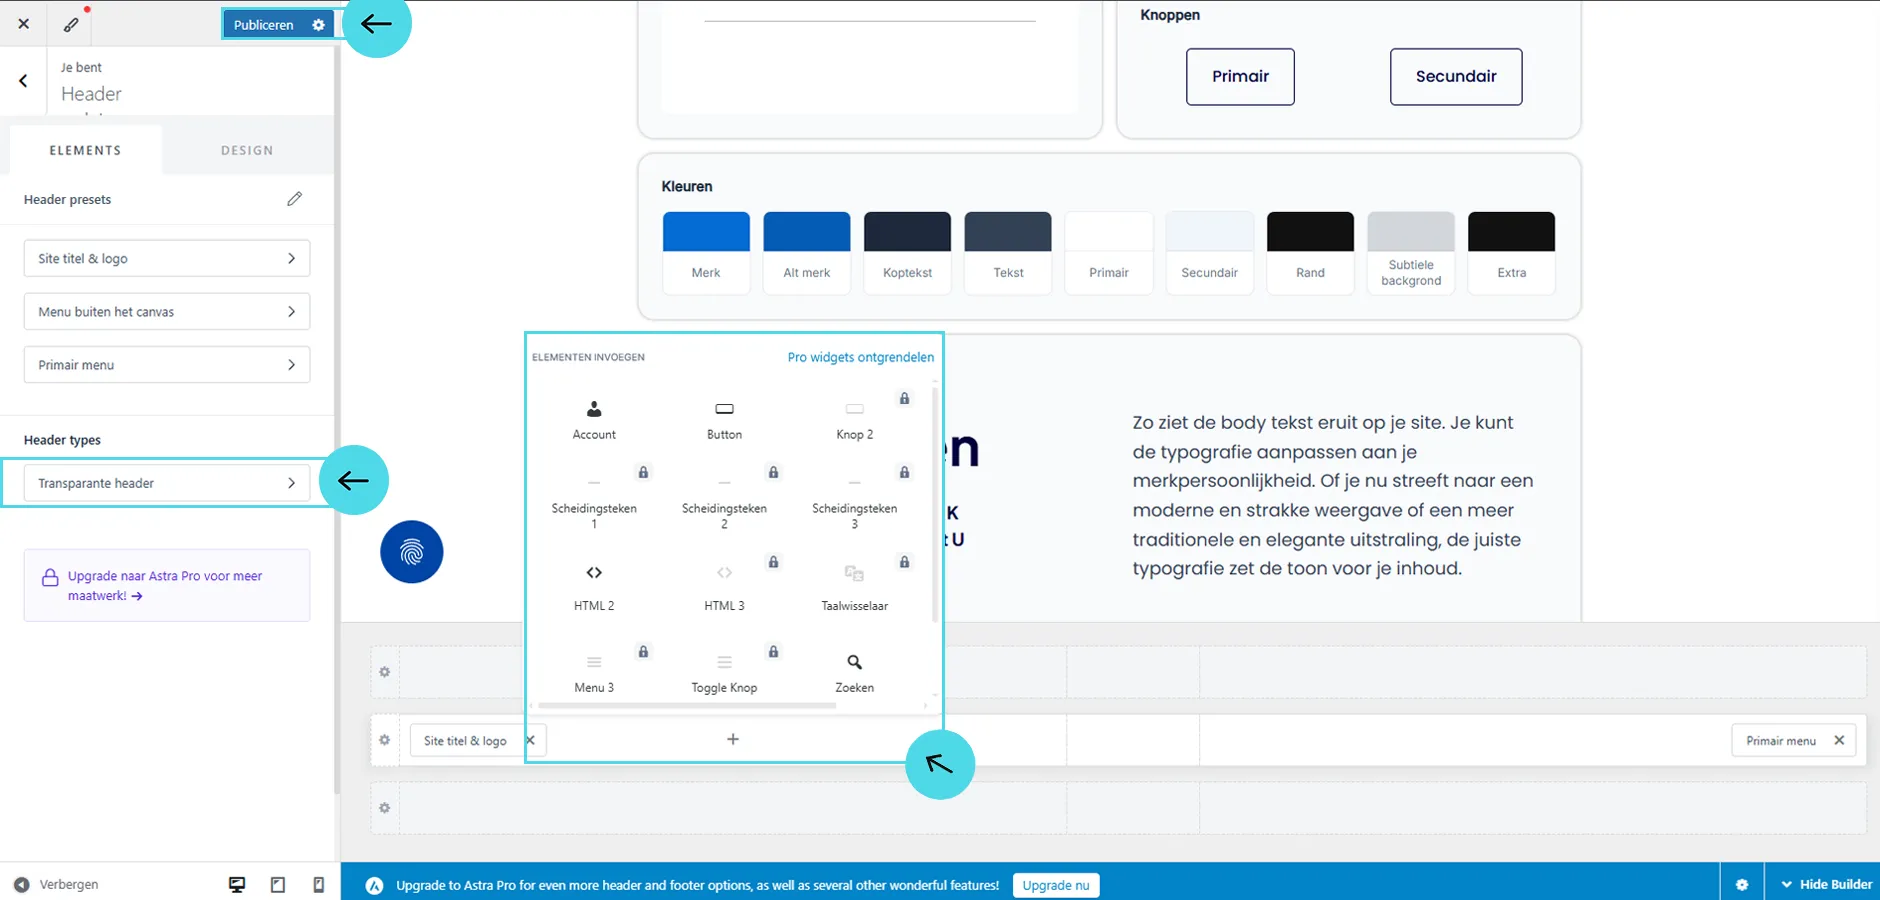
Task: Insert the Button element
Action: pos(724,419)
